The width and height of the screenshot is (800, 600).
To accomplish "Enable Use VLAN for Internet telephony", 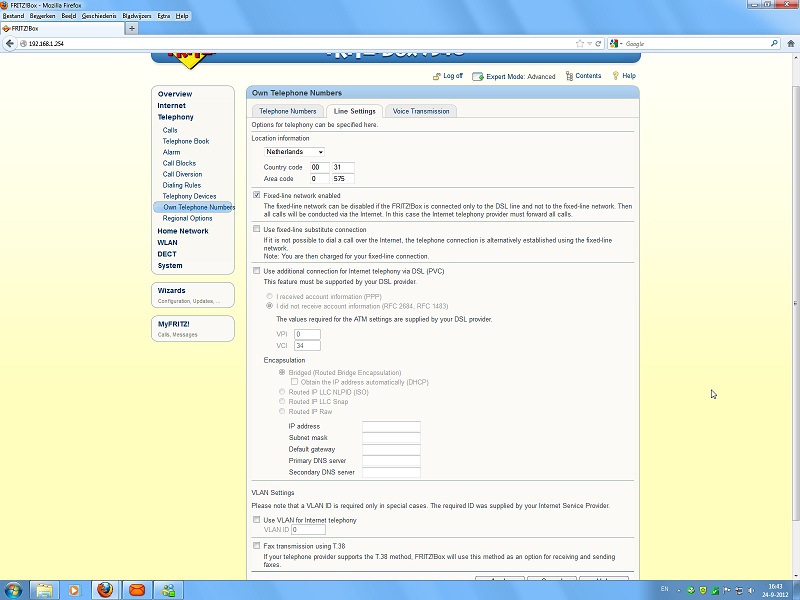I will [257, 520].
